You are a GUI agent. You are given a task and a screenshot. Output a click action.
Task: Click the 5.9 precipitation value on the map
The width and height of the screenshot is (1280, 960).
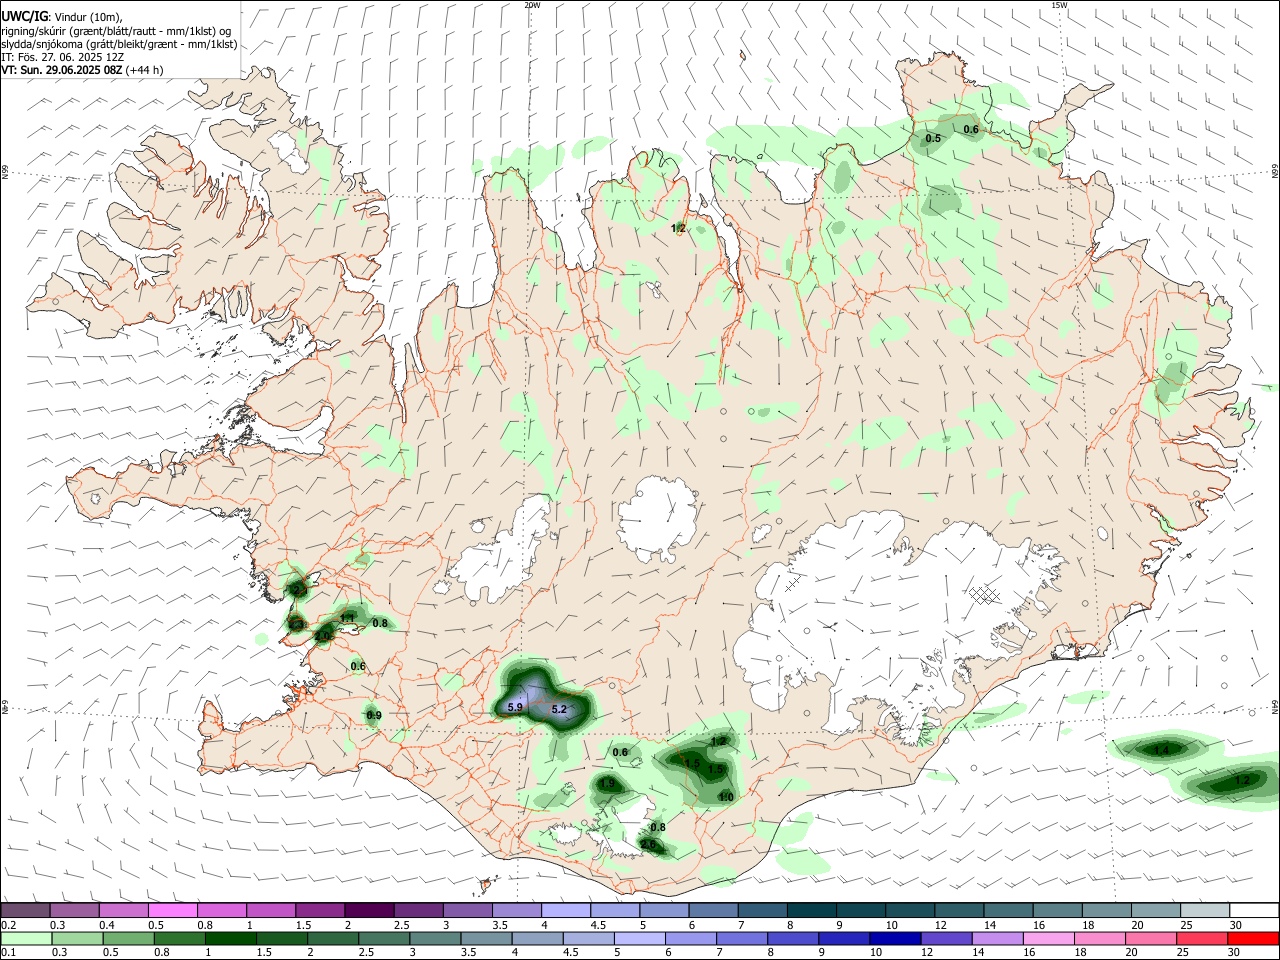click(515, 707)
